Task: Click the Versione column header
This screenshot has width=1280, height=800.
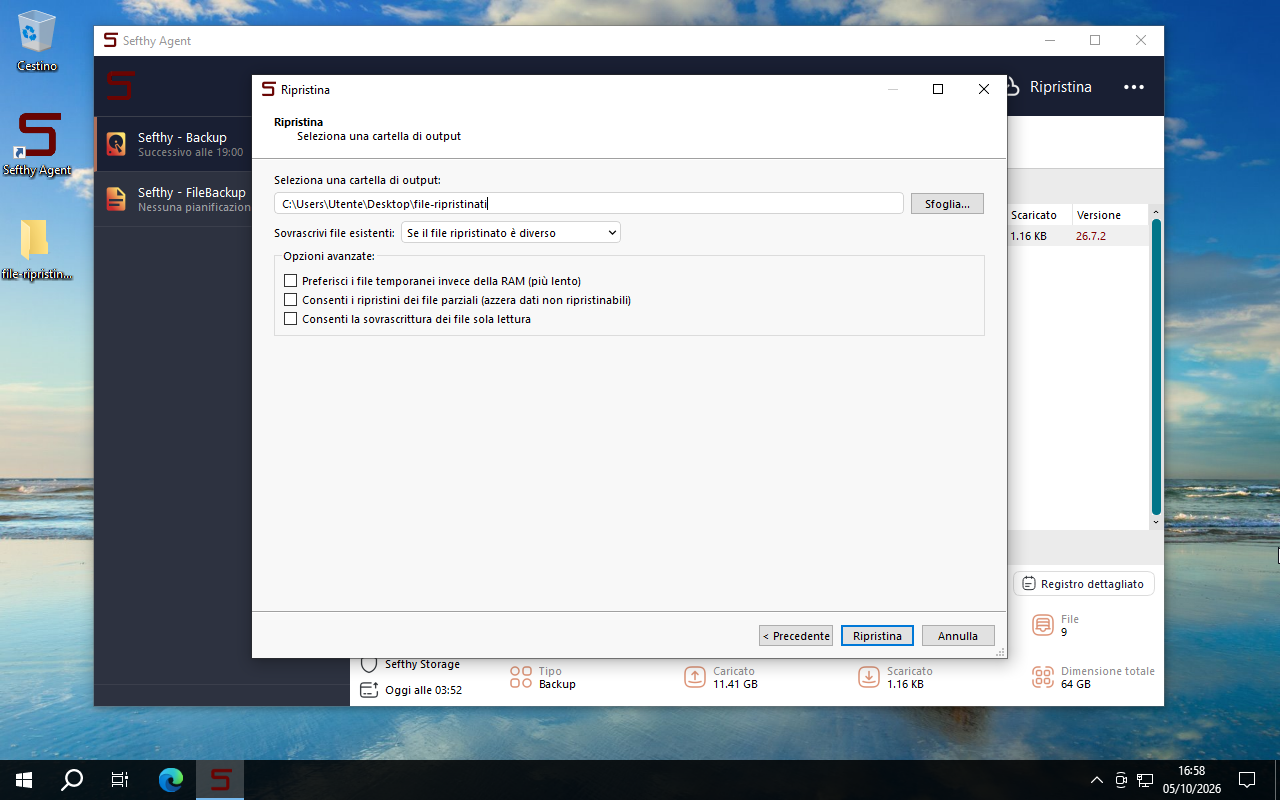Action: click(x=1111, y=215)
